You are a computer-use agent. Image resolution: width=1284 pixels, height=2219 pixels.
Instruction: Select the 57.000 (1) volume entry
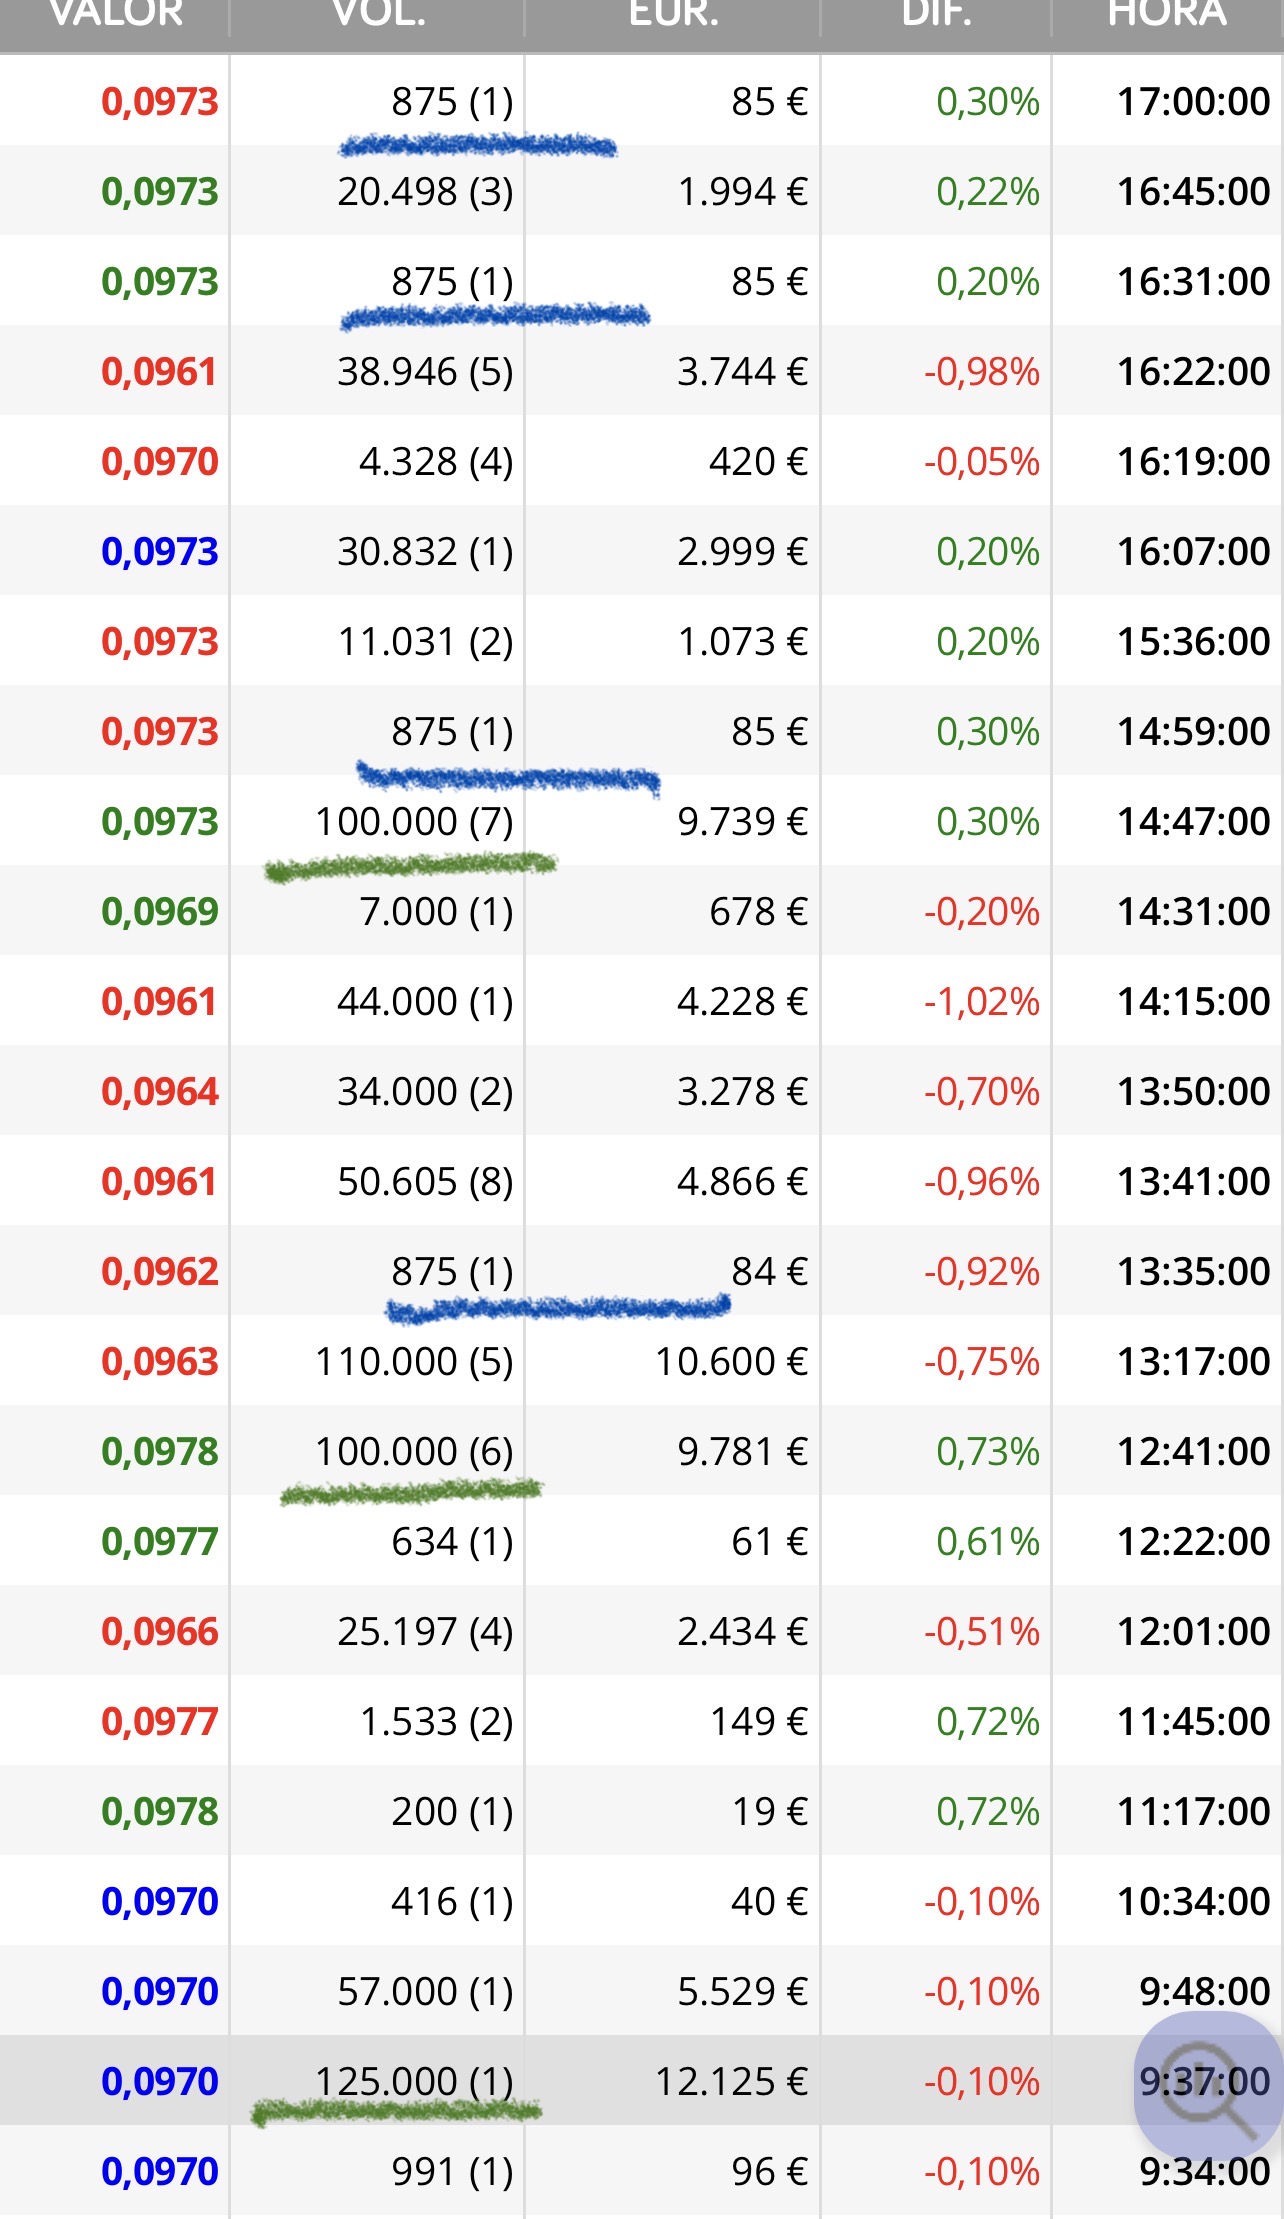pyautogui.click(x=425, y=1992)
